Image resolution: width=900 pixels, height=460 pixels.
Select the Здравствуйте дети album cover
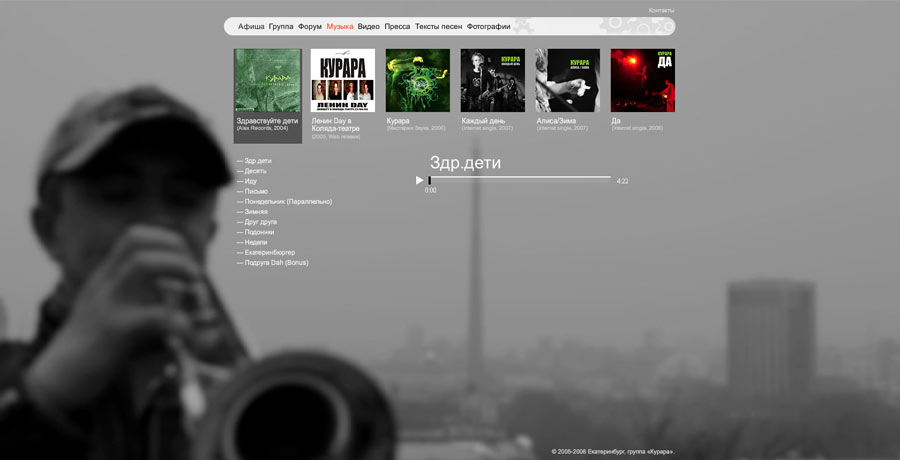pos(268,80)
